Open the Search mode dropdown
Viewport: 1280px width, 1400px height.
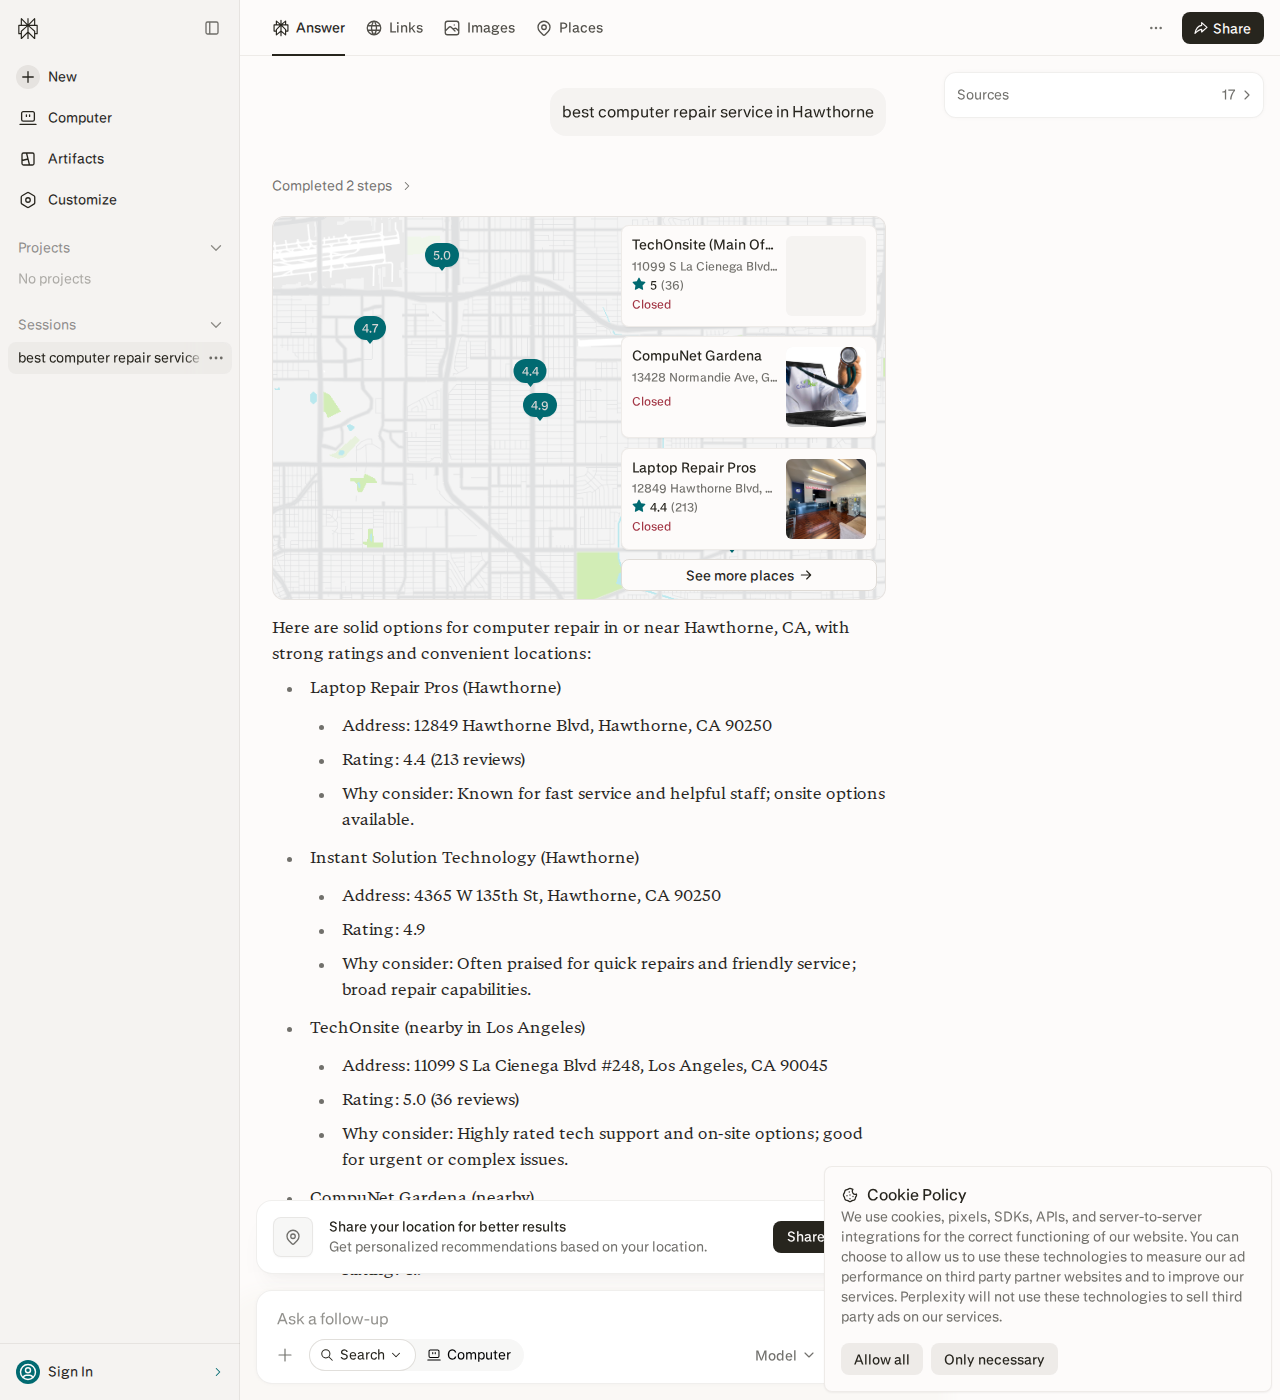pyautogui.click(x=362, y=1355)
